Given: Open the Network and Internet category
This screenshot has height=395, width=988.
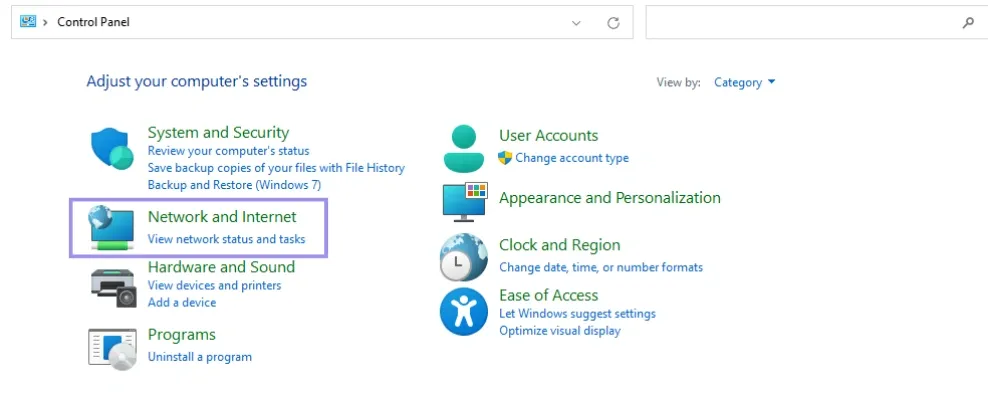Looking at the screenshot, I should [222, 217].
